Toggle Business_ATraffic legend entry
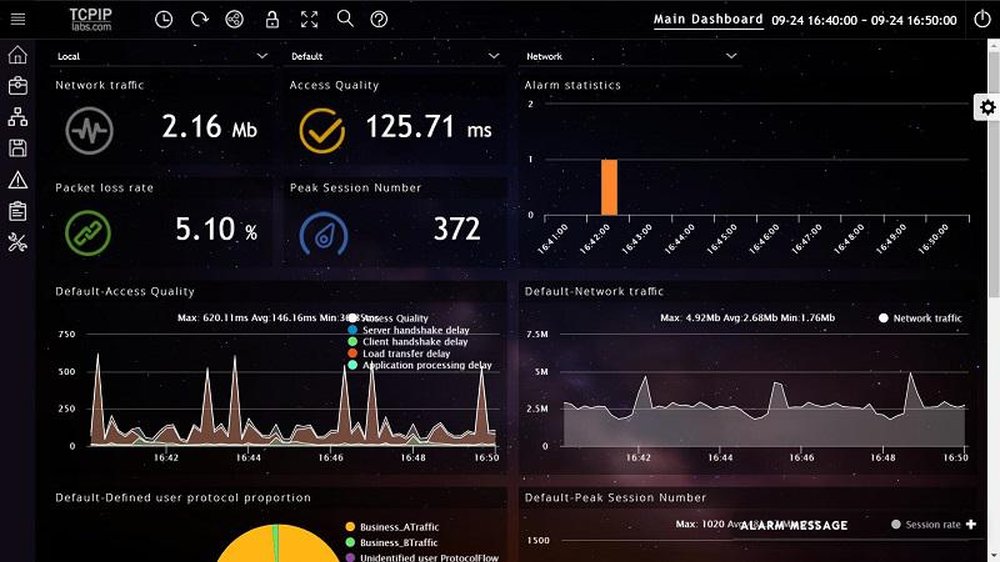 click(x=392, y=527)
